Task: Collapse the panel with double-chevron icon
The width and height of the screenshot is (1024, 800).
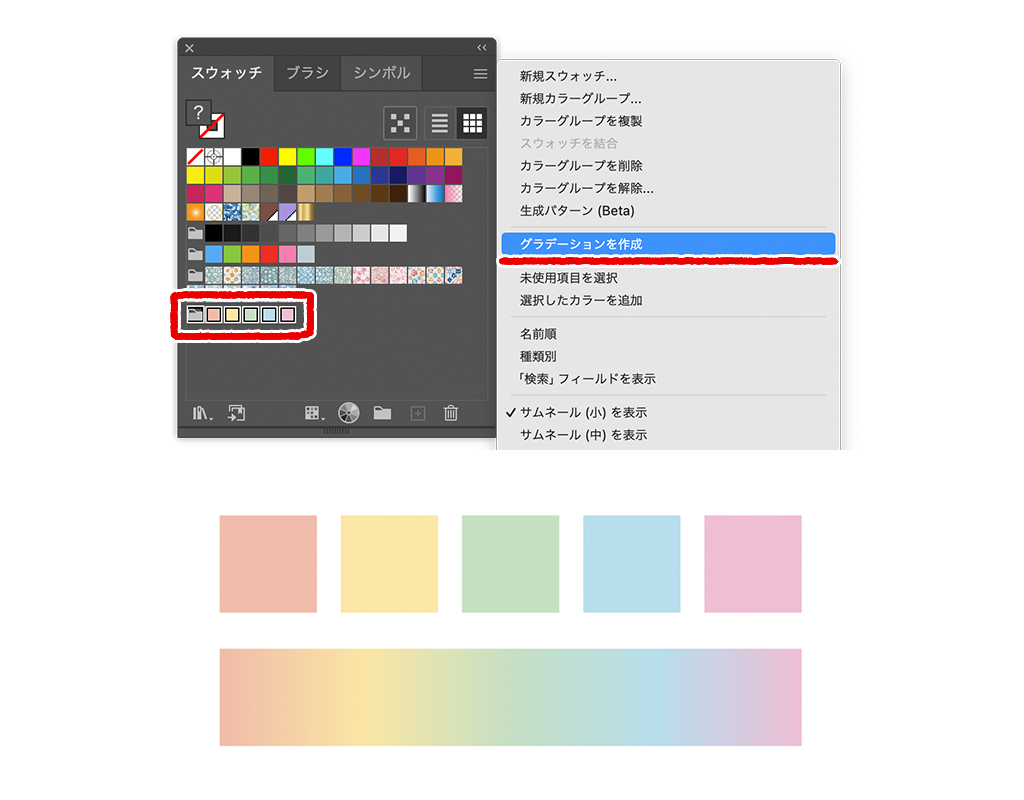Action: [x=482, y=48]
